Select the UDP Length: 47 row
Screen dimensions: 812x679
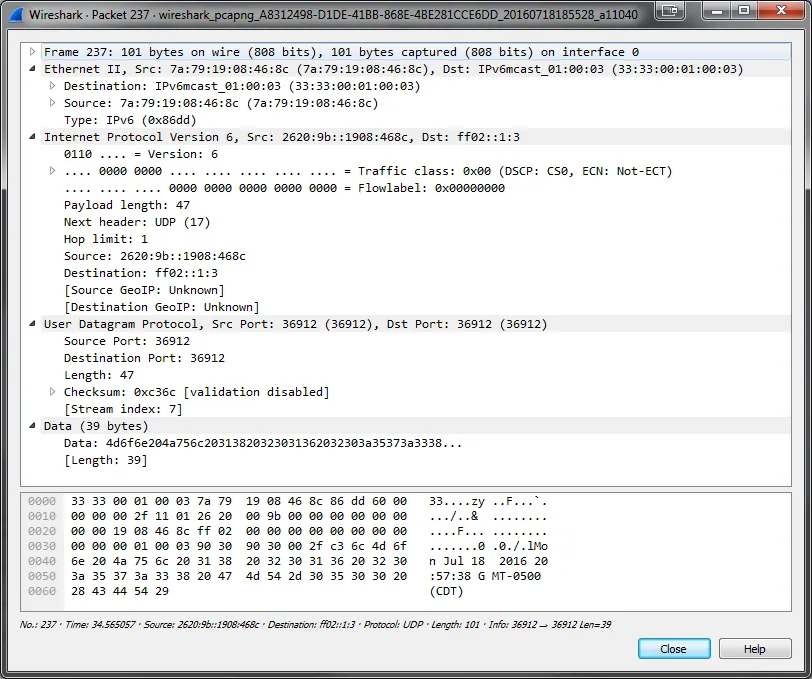pos(99,375)
